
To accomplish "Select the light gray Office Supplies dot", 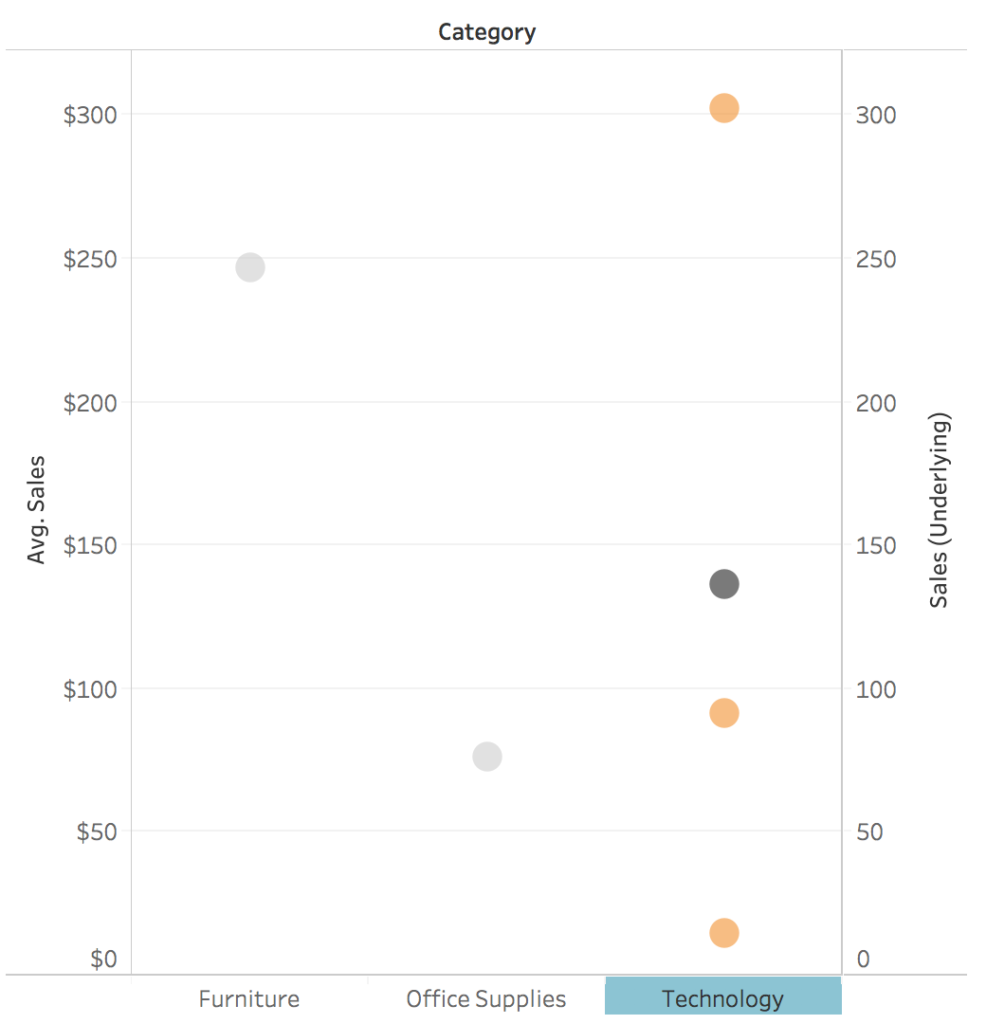I will 487,757.
